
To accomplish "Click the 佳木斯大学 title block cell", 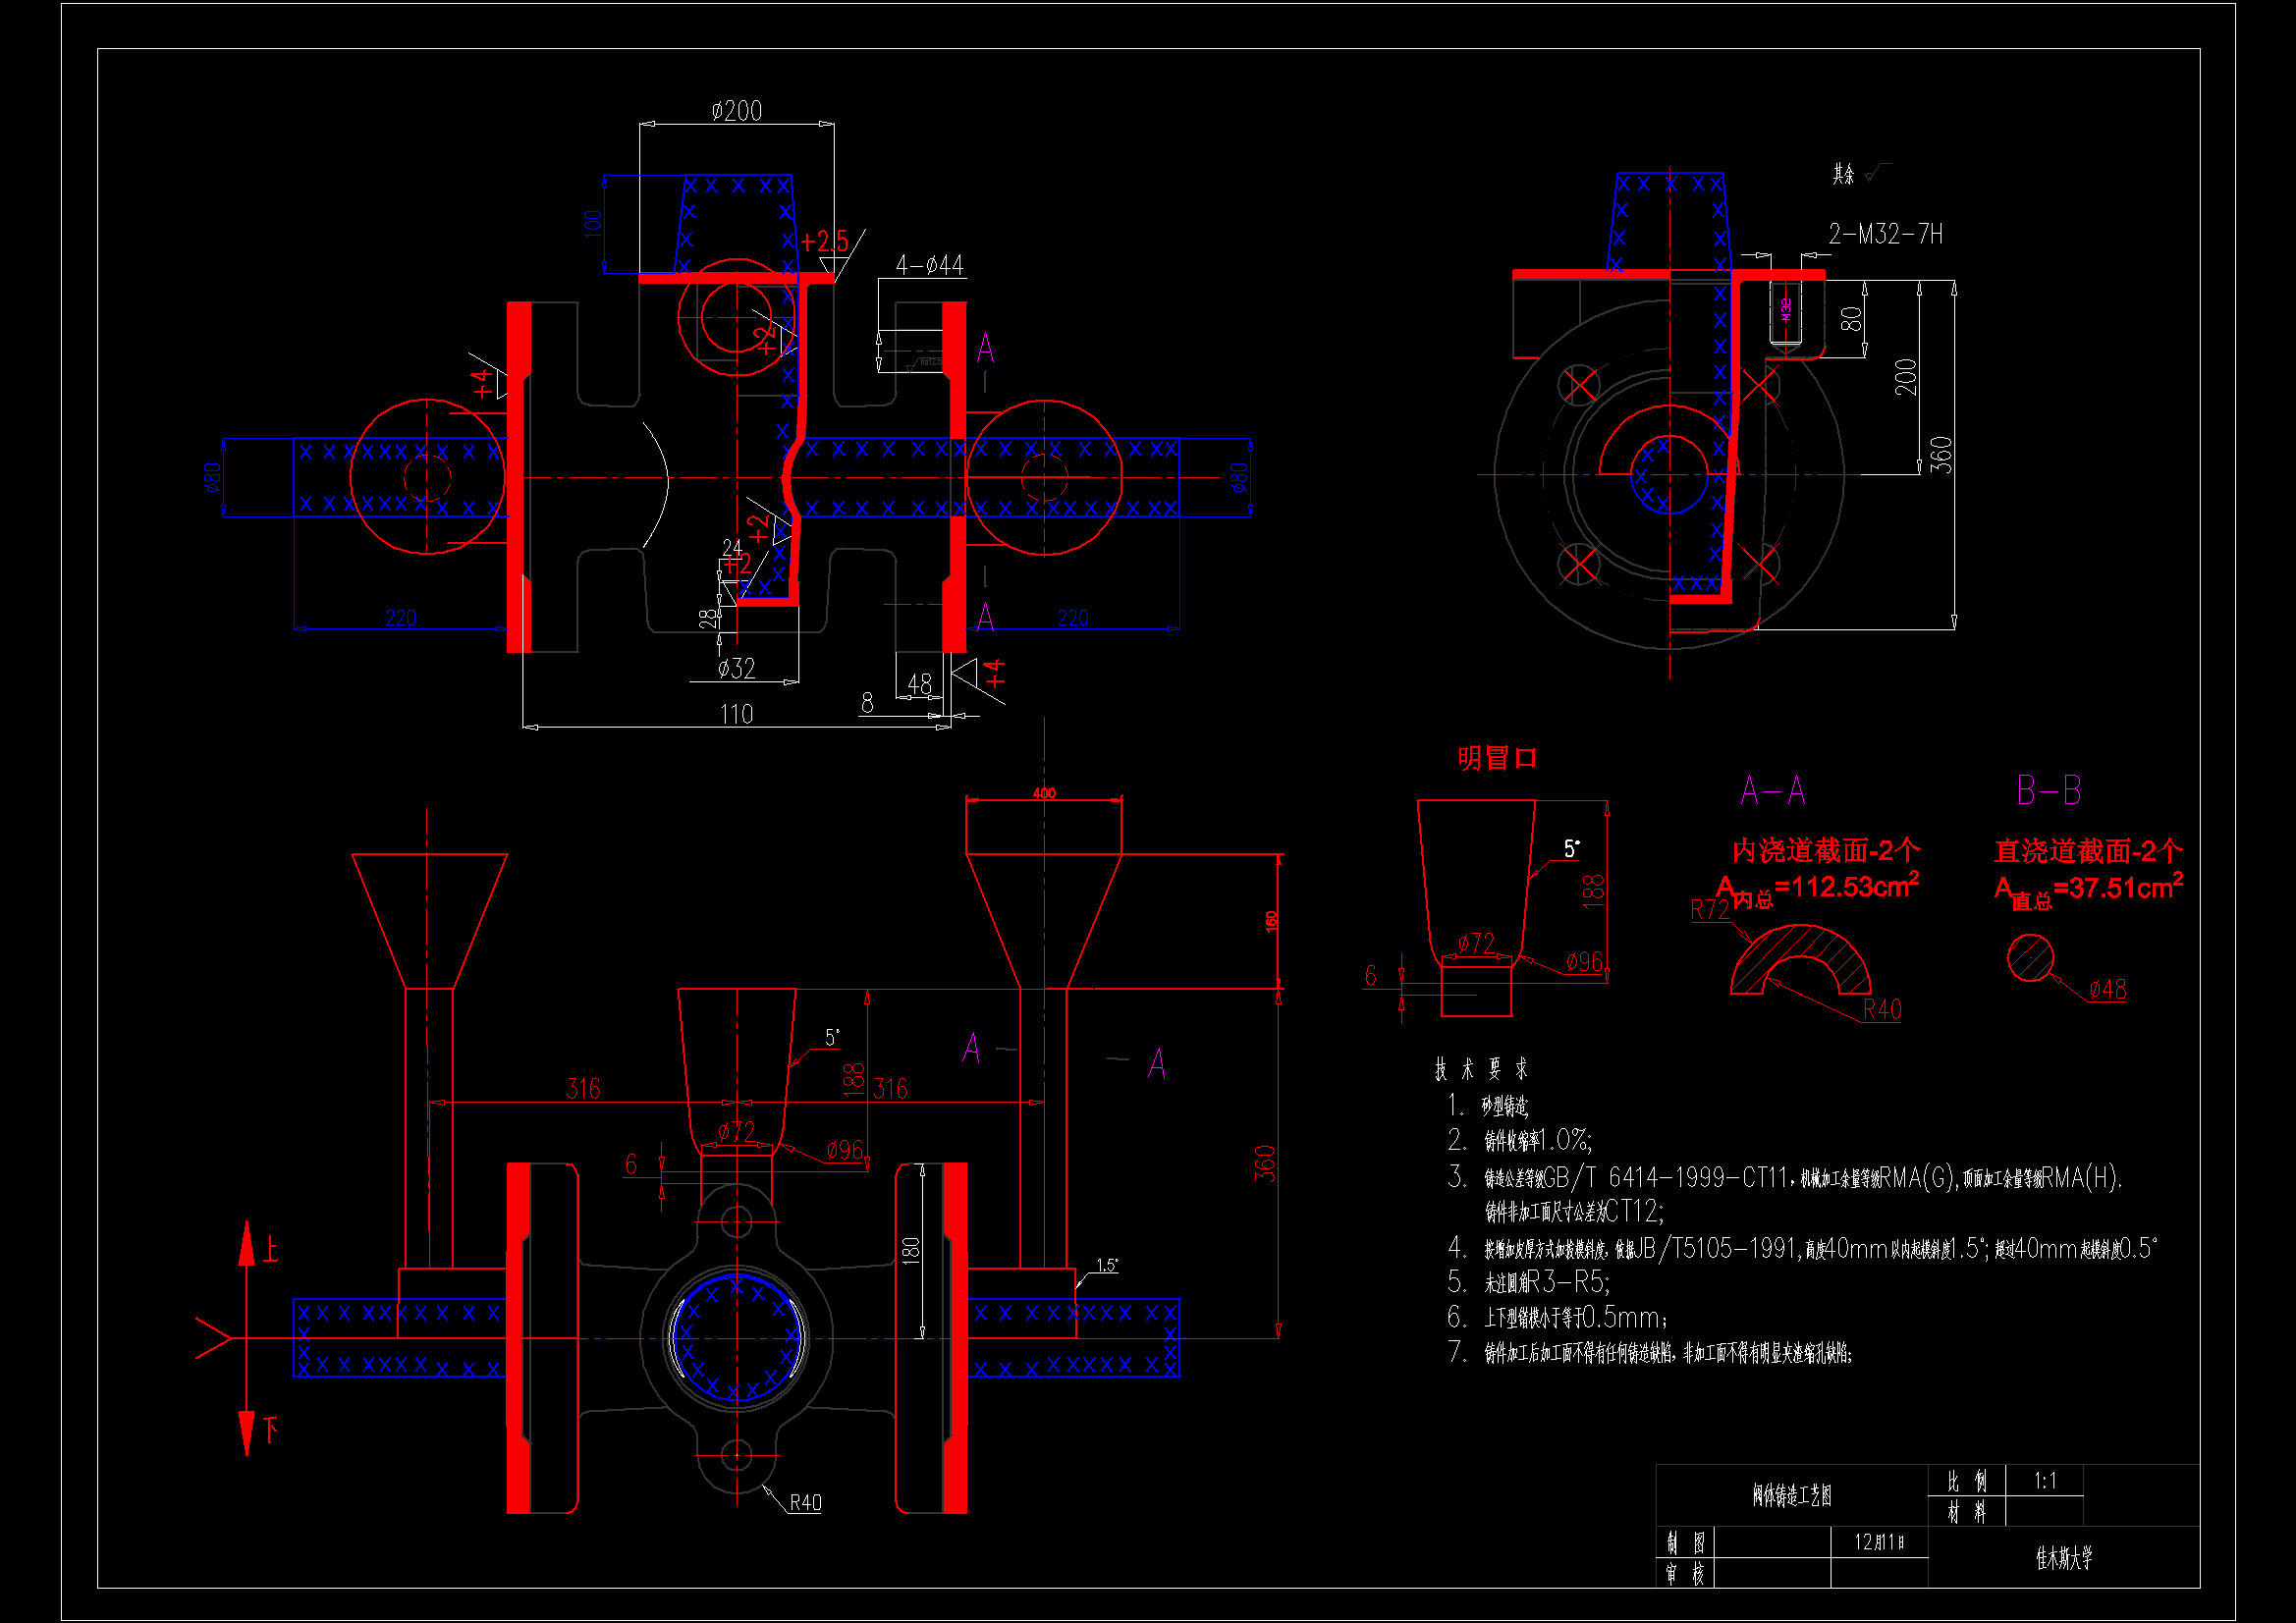I will click(2063, 1558).
